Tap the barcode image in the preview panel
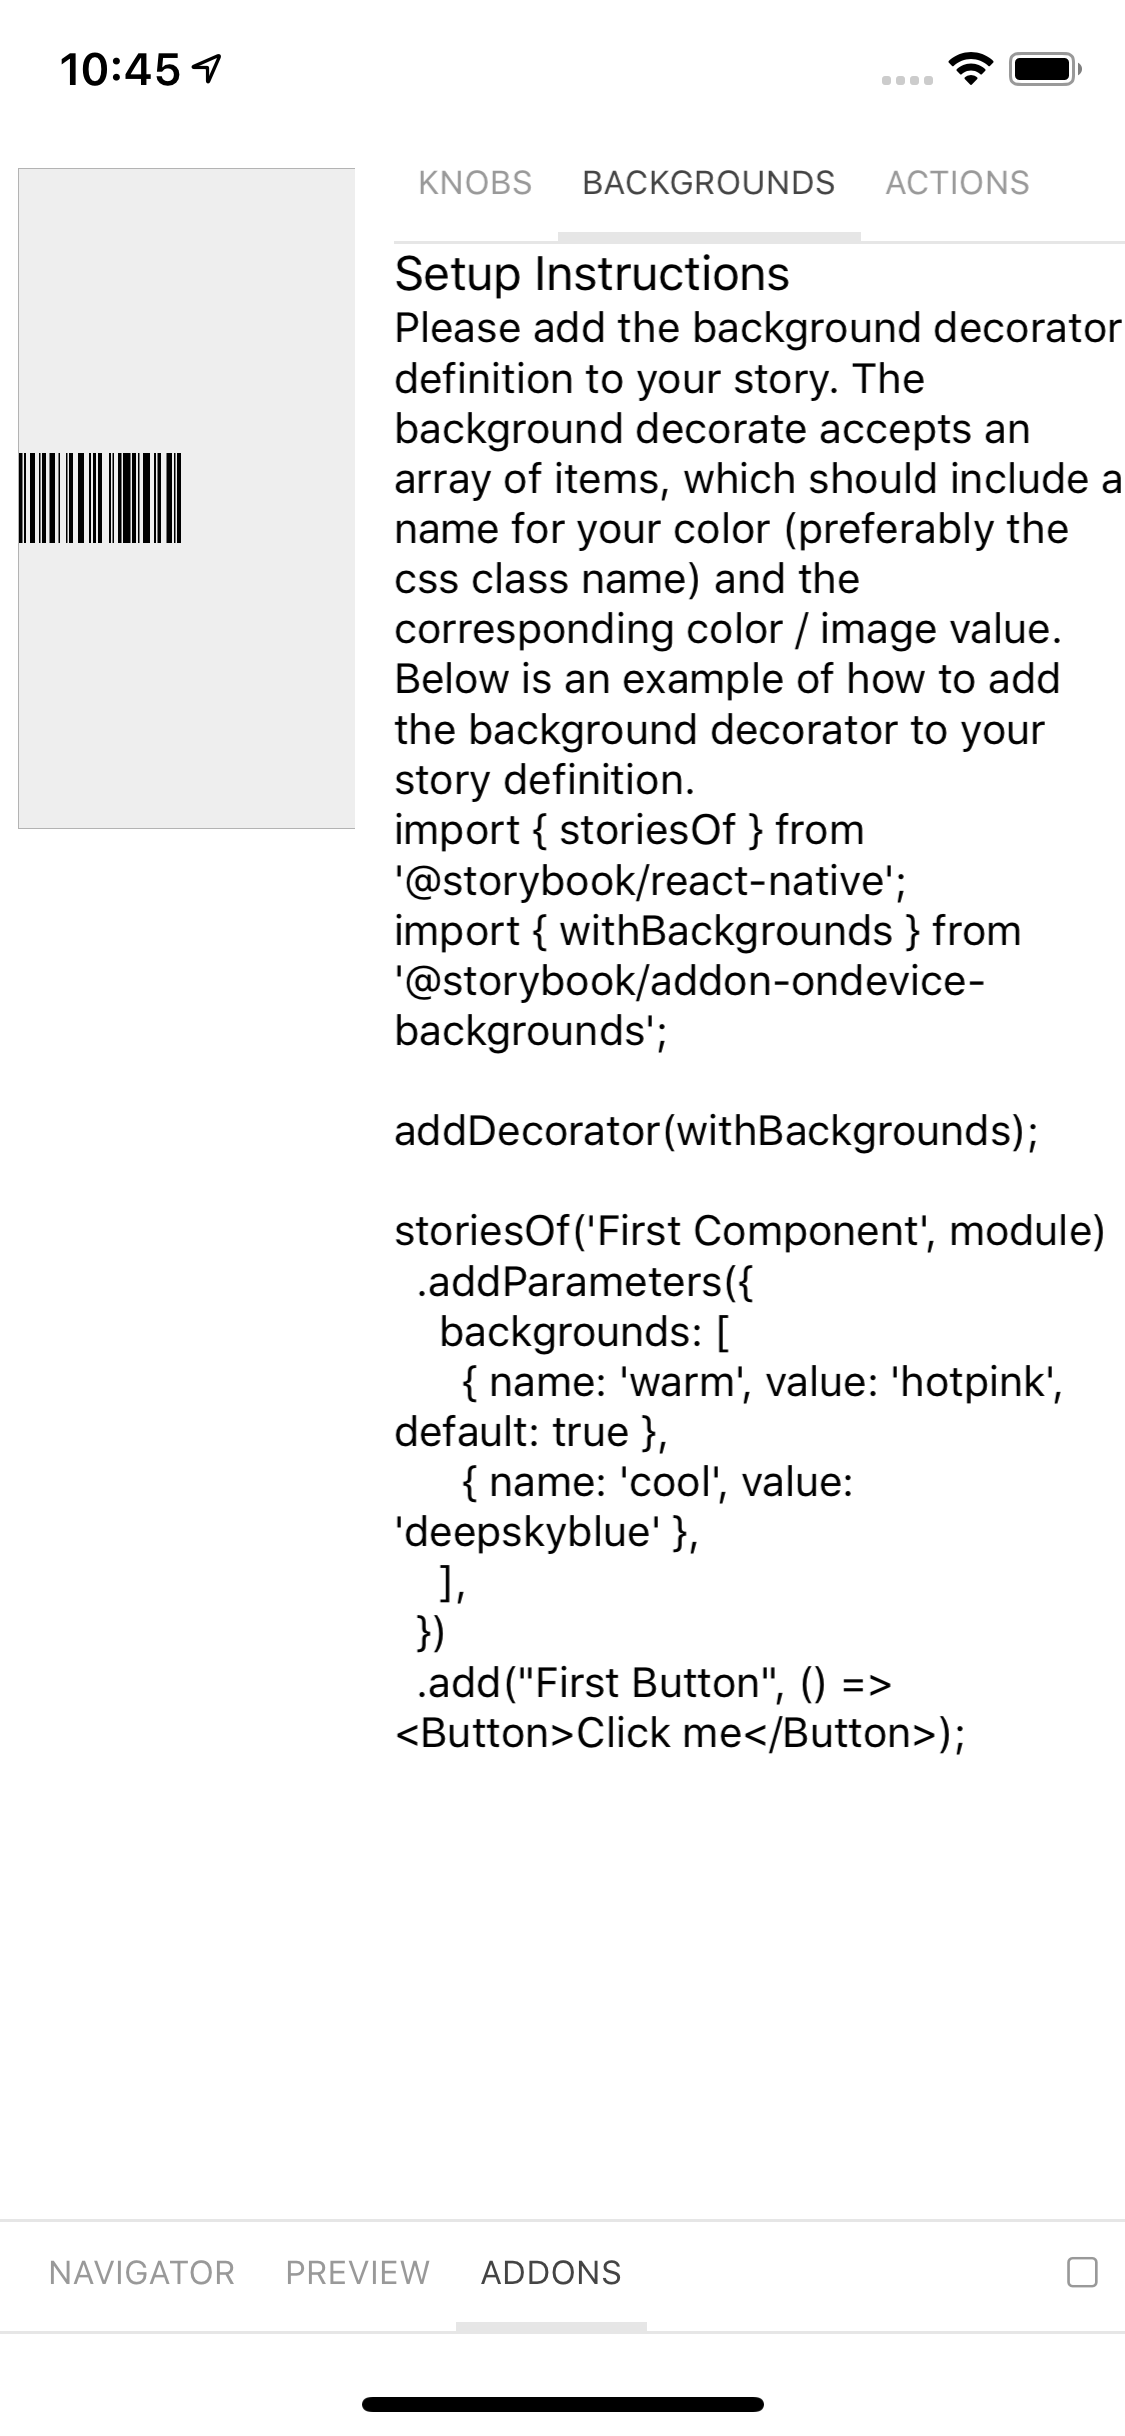This screenshot has width=1125, height=2436. [x=100, y=500]
